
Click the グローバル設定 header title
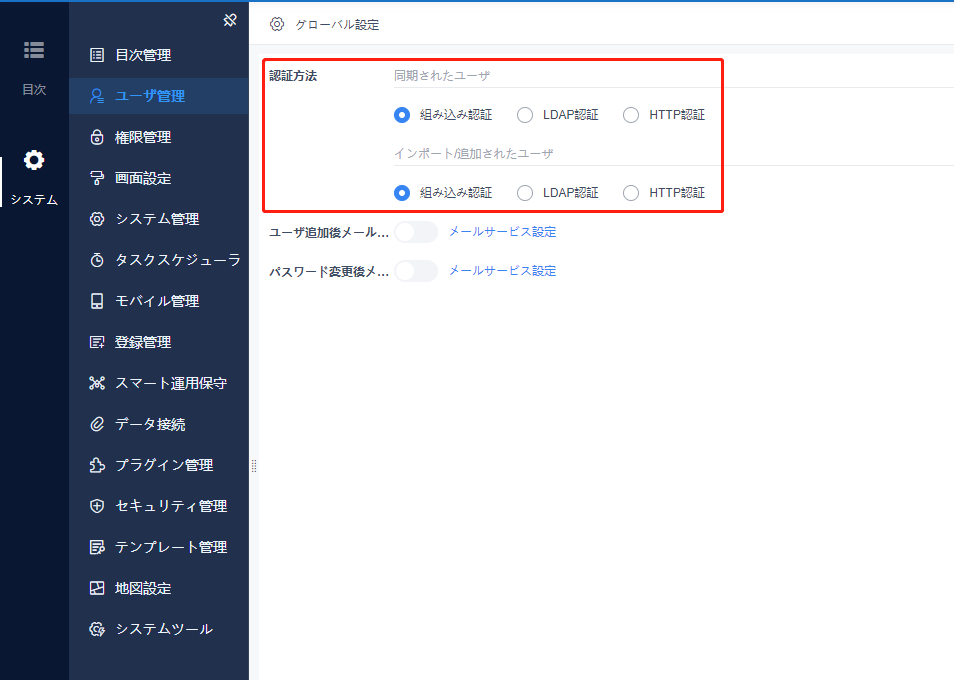click(337, 25)
